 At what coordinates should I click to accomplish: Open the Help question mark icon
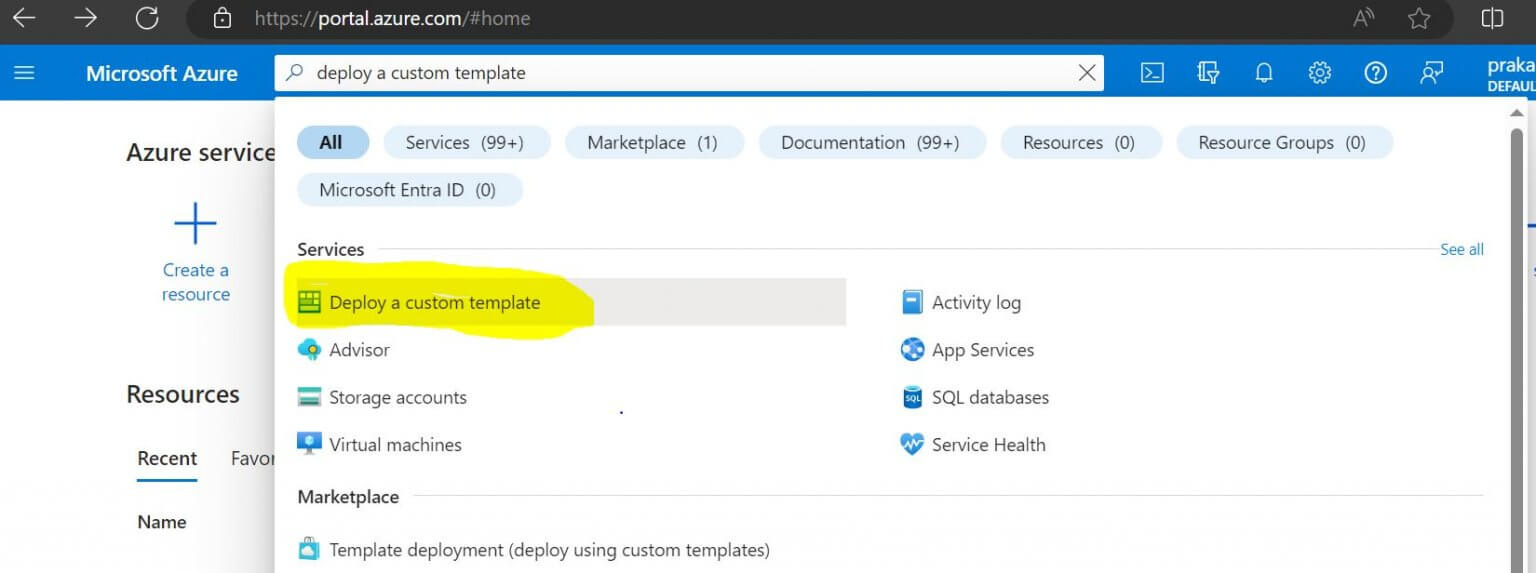1376,73
